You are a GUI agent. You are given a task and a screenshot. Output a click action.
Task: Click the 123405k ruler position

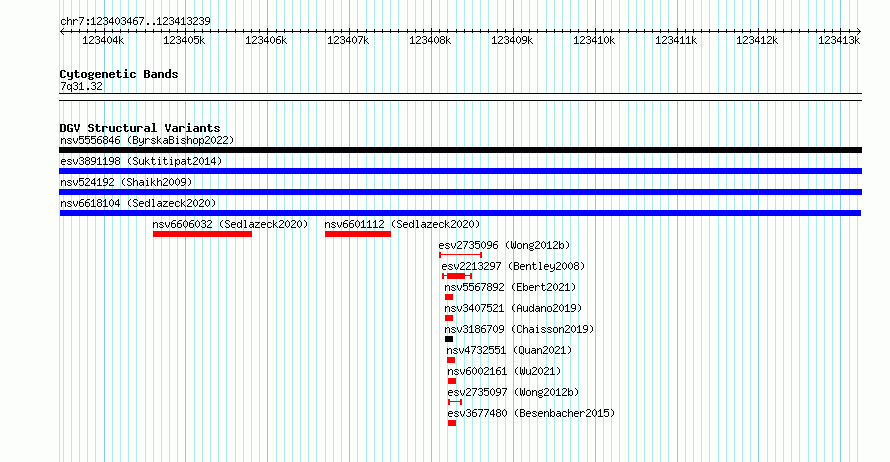(x=184, y=40)
